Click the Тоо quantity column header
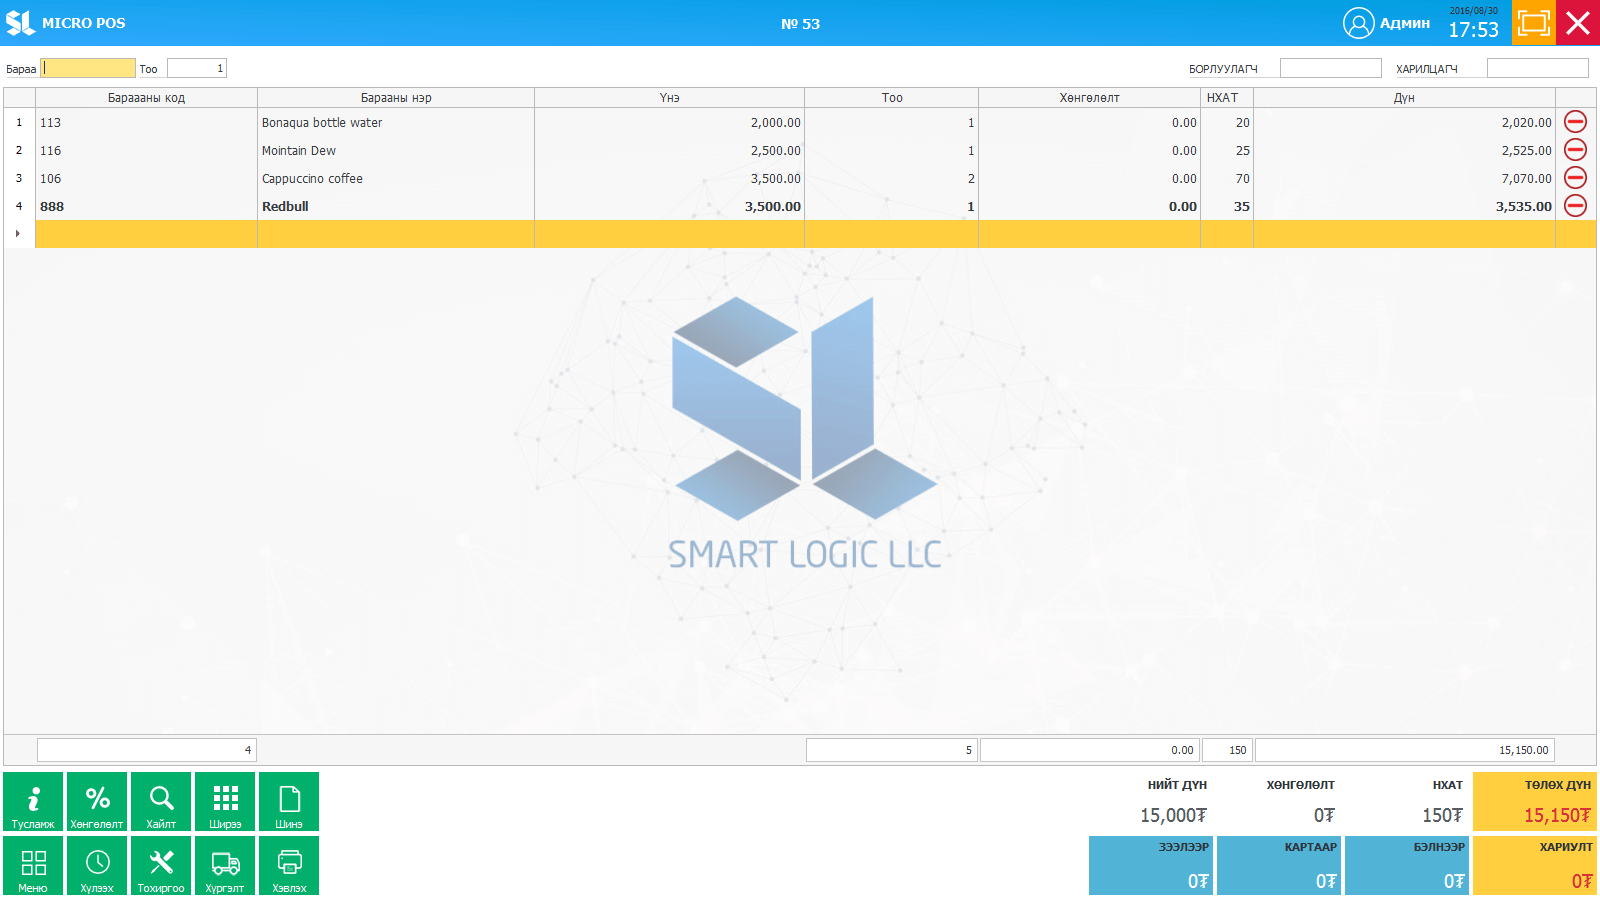This screenshot has width=1600, height=900. pyautogui.click(x=891, y=98)
